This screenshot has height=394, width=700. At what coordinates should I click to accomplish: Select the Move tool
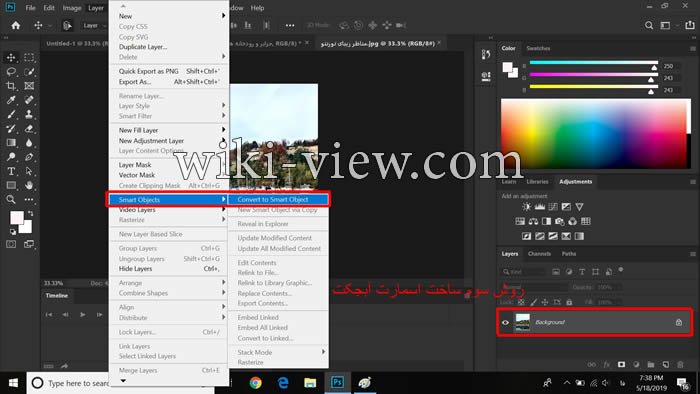[x=11, y=57]
